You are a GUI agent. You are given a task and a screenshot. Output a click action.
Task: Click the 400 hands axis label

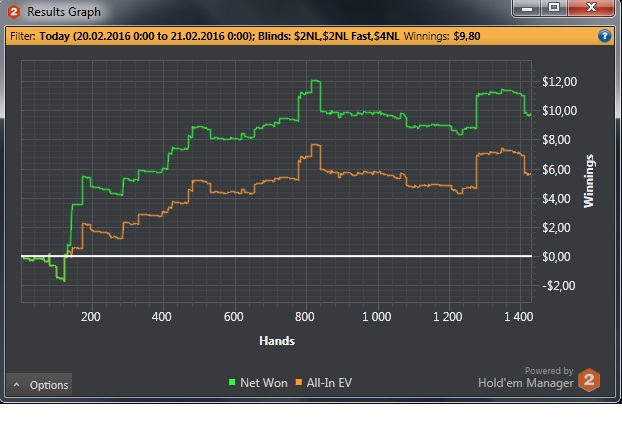tap(161, 317)
